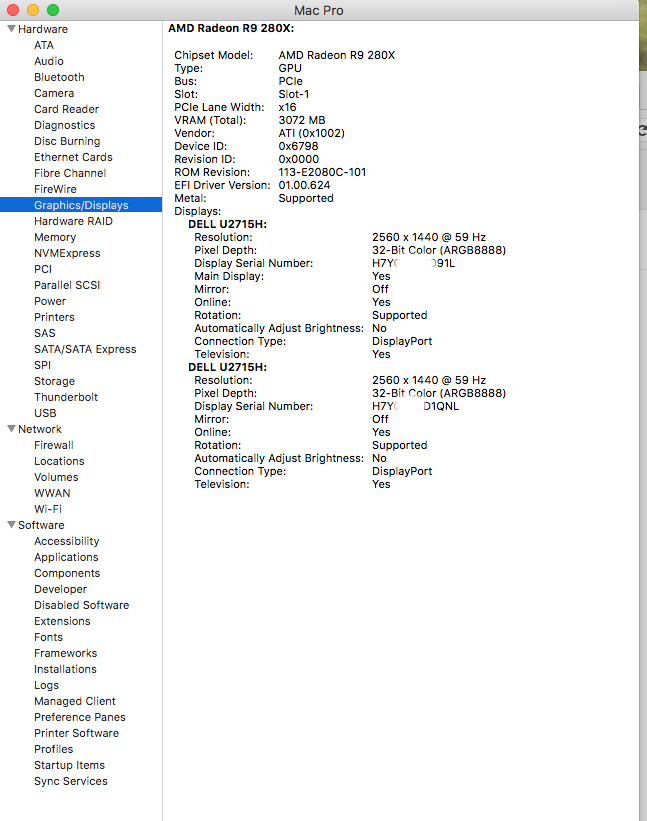Open the Card Reader entry
This screenshot has width=647, height=821.
tap(66, 109)
